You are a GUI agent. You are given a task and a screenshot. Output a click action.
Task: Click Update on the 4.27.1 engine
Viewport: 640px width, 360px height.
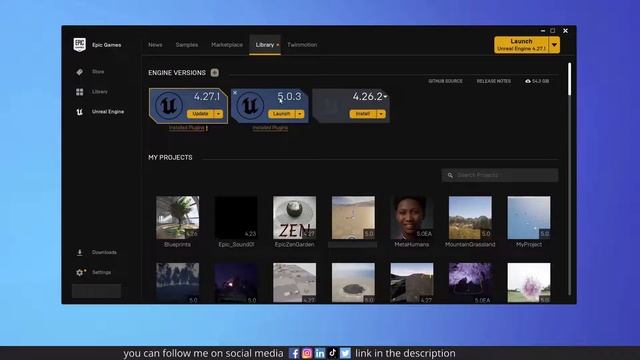tap(200, 114)
